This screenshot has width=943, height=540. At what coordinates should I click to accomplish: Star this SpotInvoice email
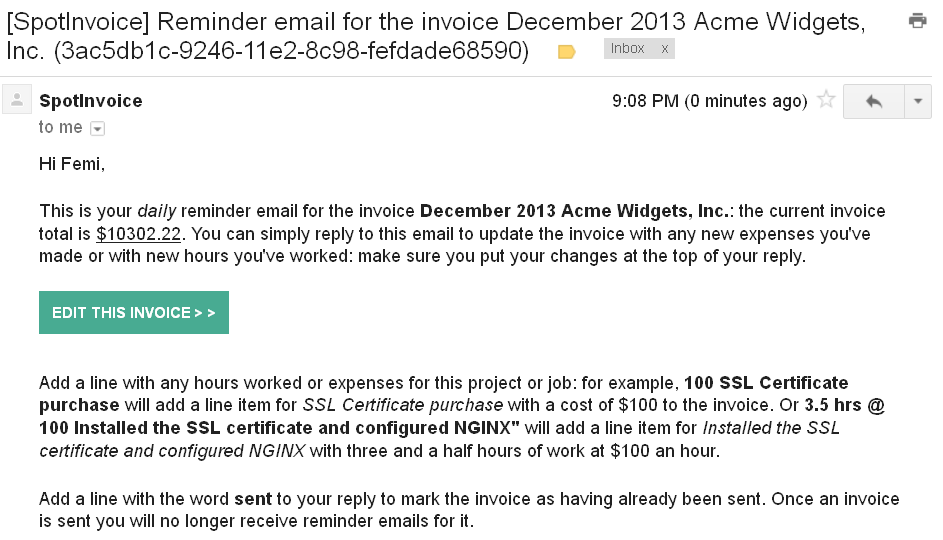click(x=826, y=100)
